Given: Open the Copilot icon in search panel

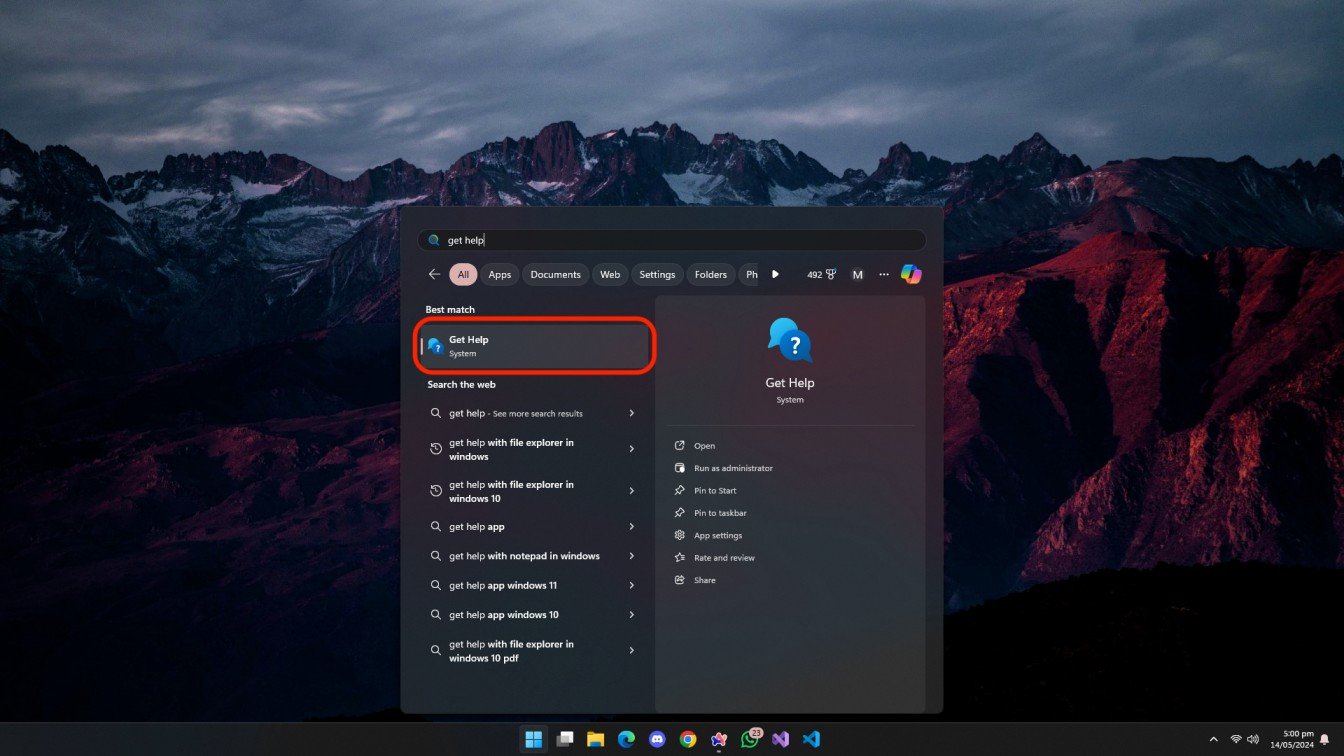Looking at the screenshot, I should [910, 274].
